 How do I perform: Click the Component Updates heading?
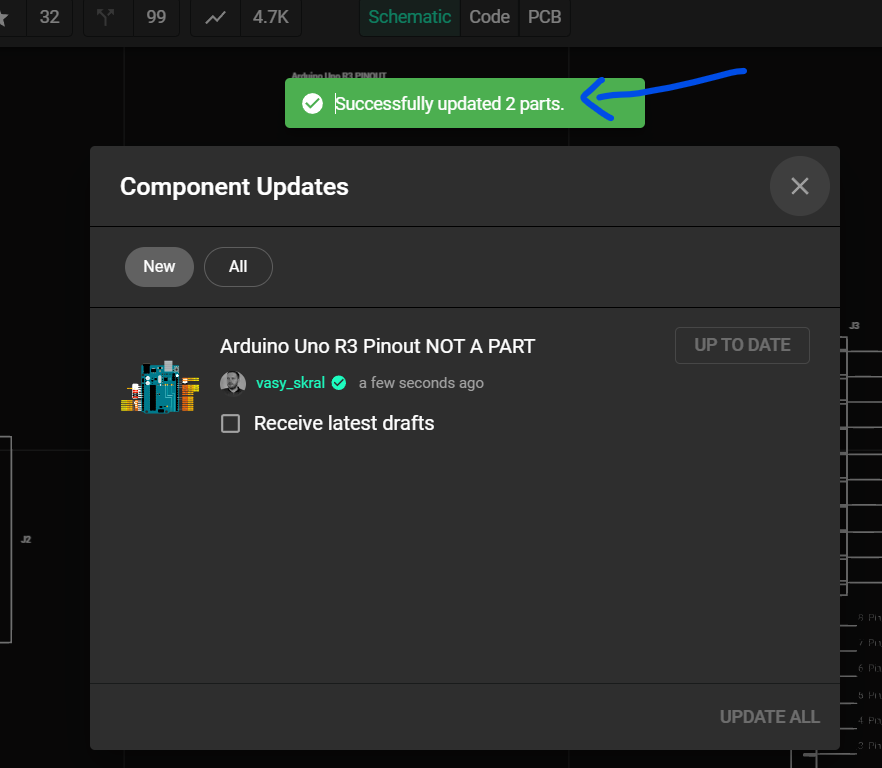[x=234, y=186]
